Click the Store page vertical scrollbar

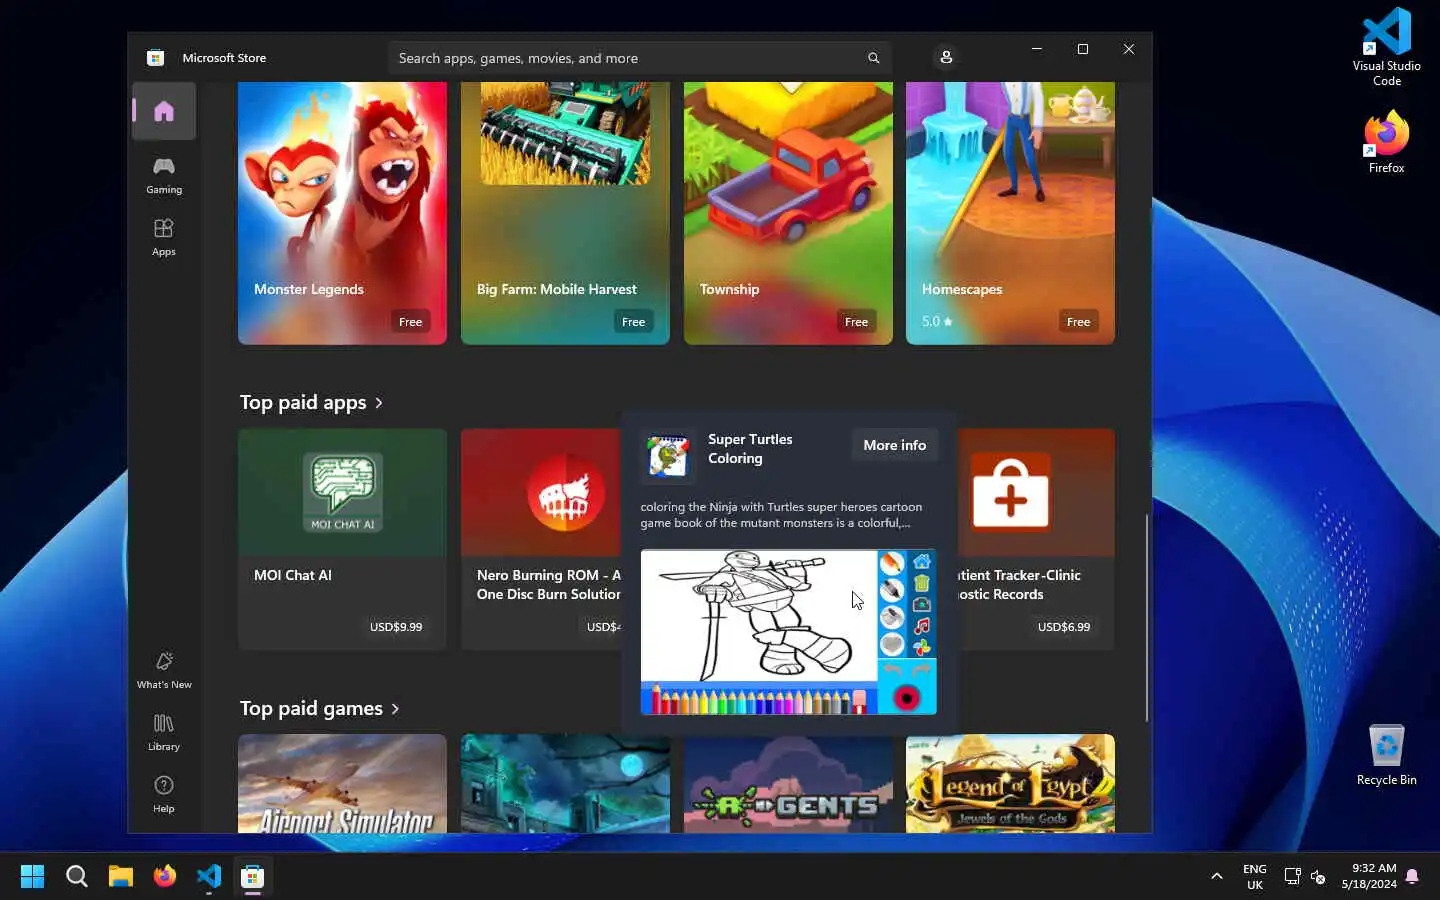(1146, 617)
